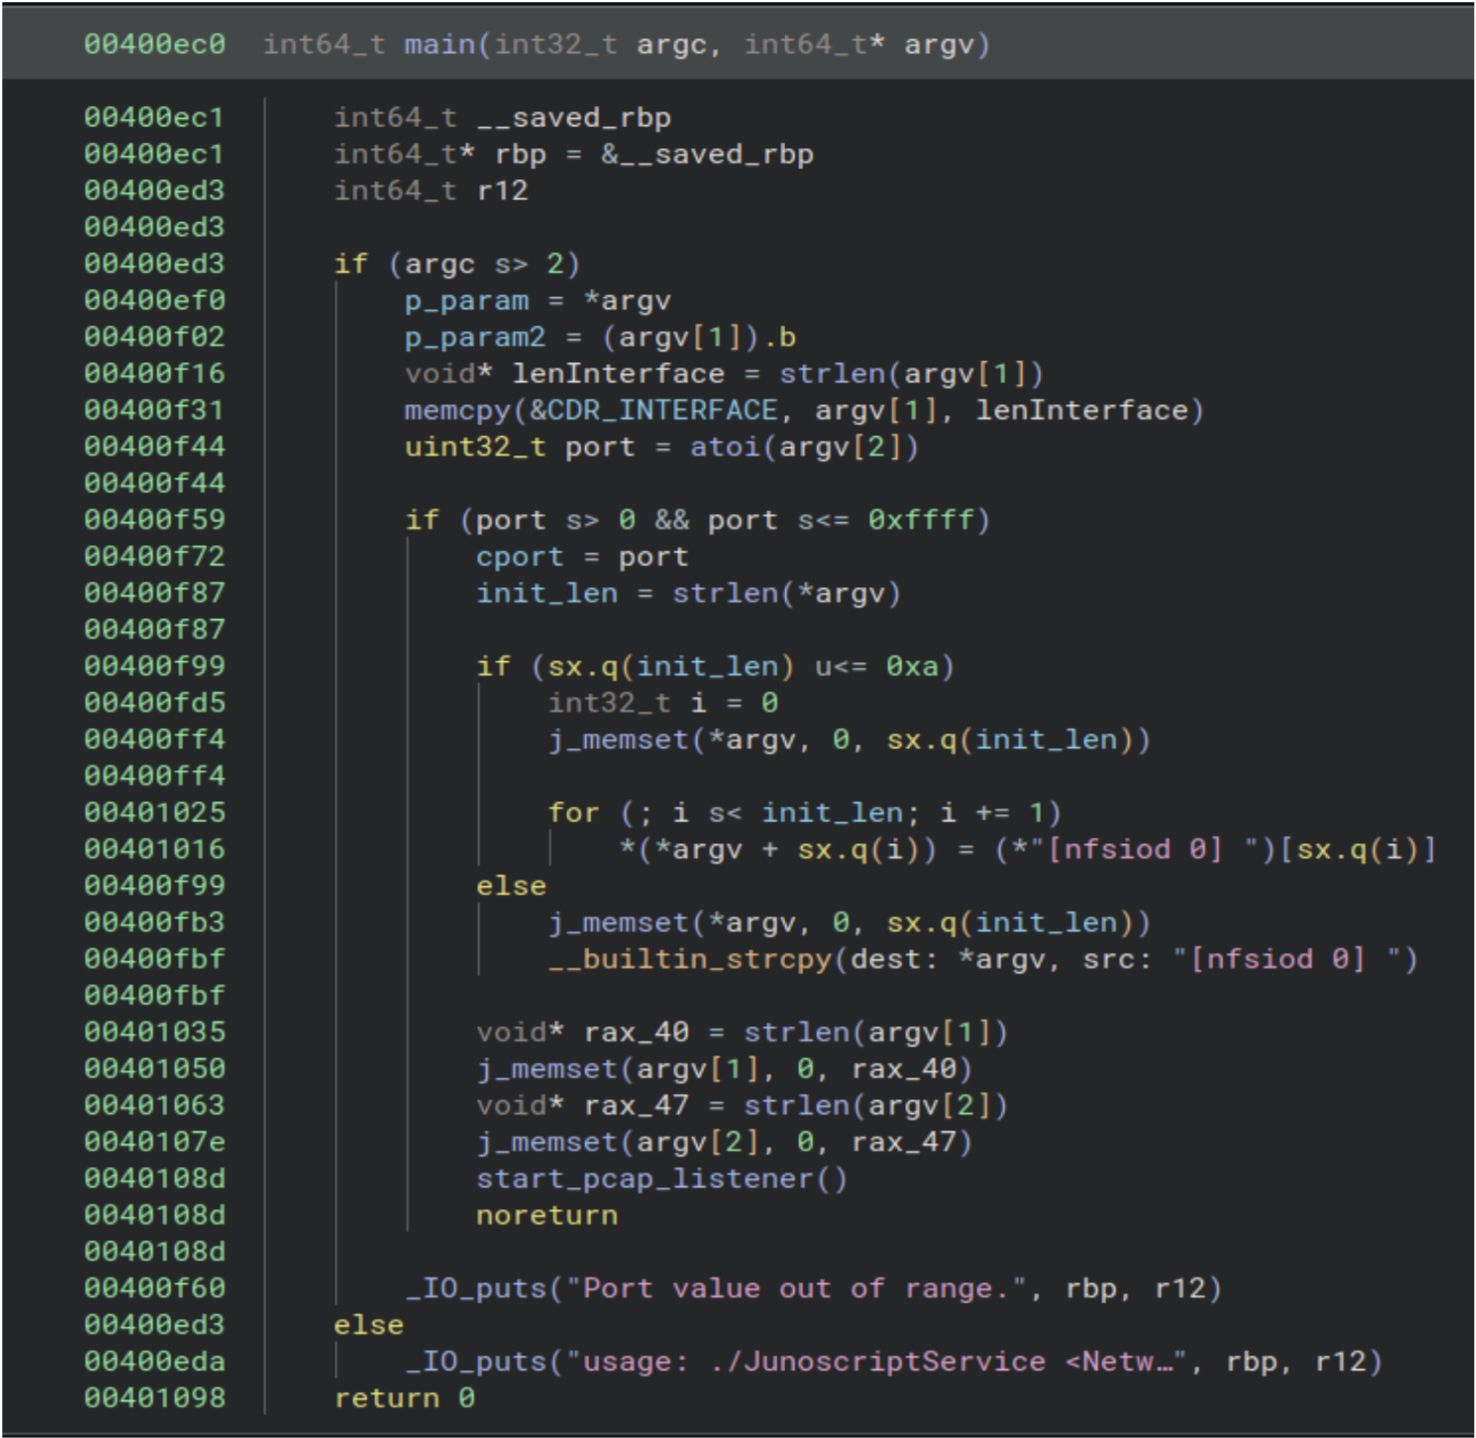The width and height of the screenshot is (1476, 1438).
Task: Click the __saved_rbp variable on first line
Action: coord(573,118)
